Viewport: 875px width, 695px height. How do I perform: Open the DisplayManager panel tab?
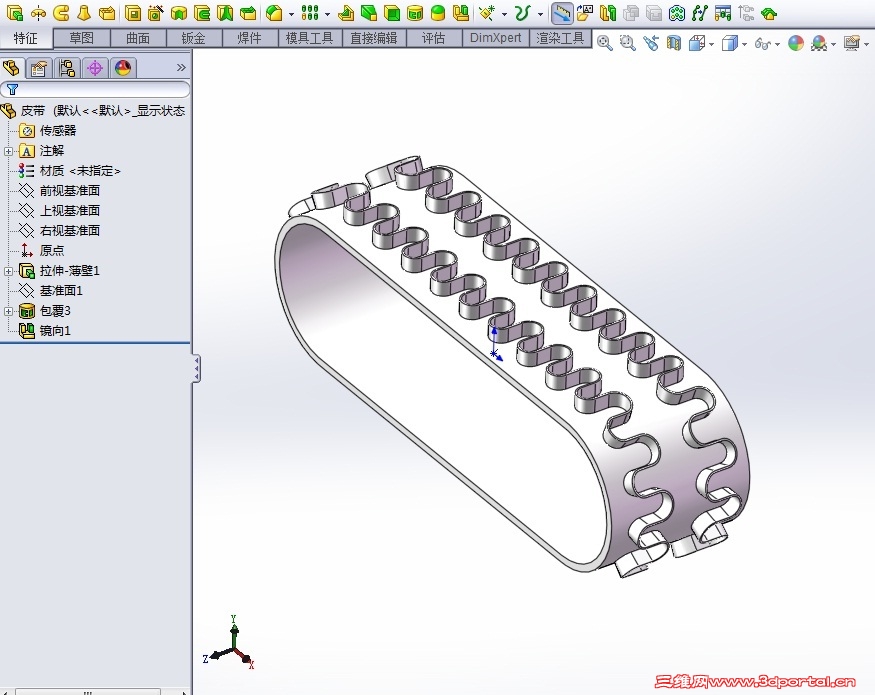coord(123,68)
